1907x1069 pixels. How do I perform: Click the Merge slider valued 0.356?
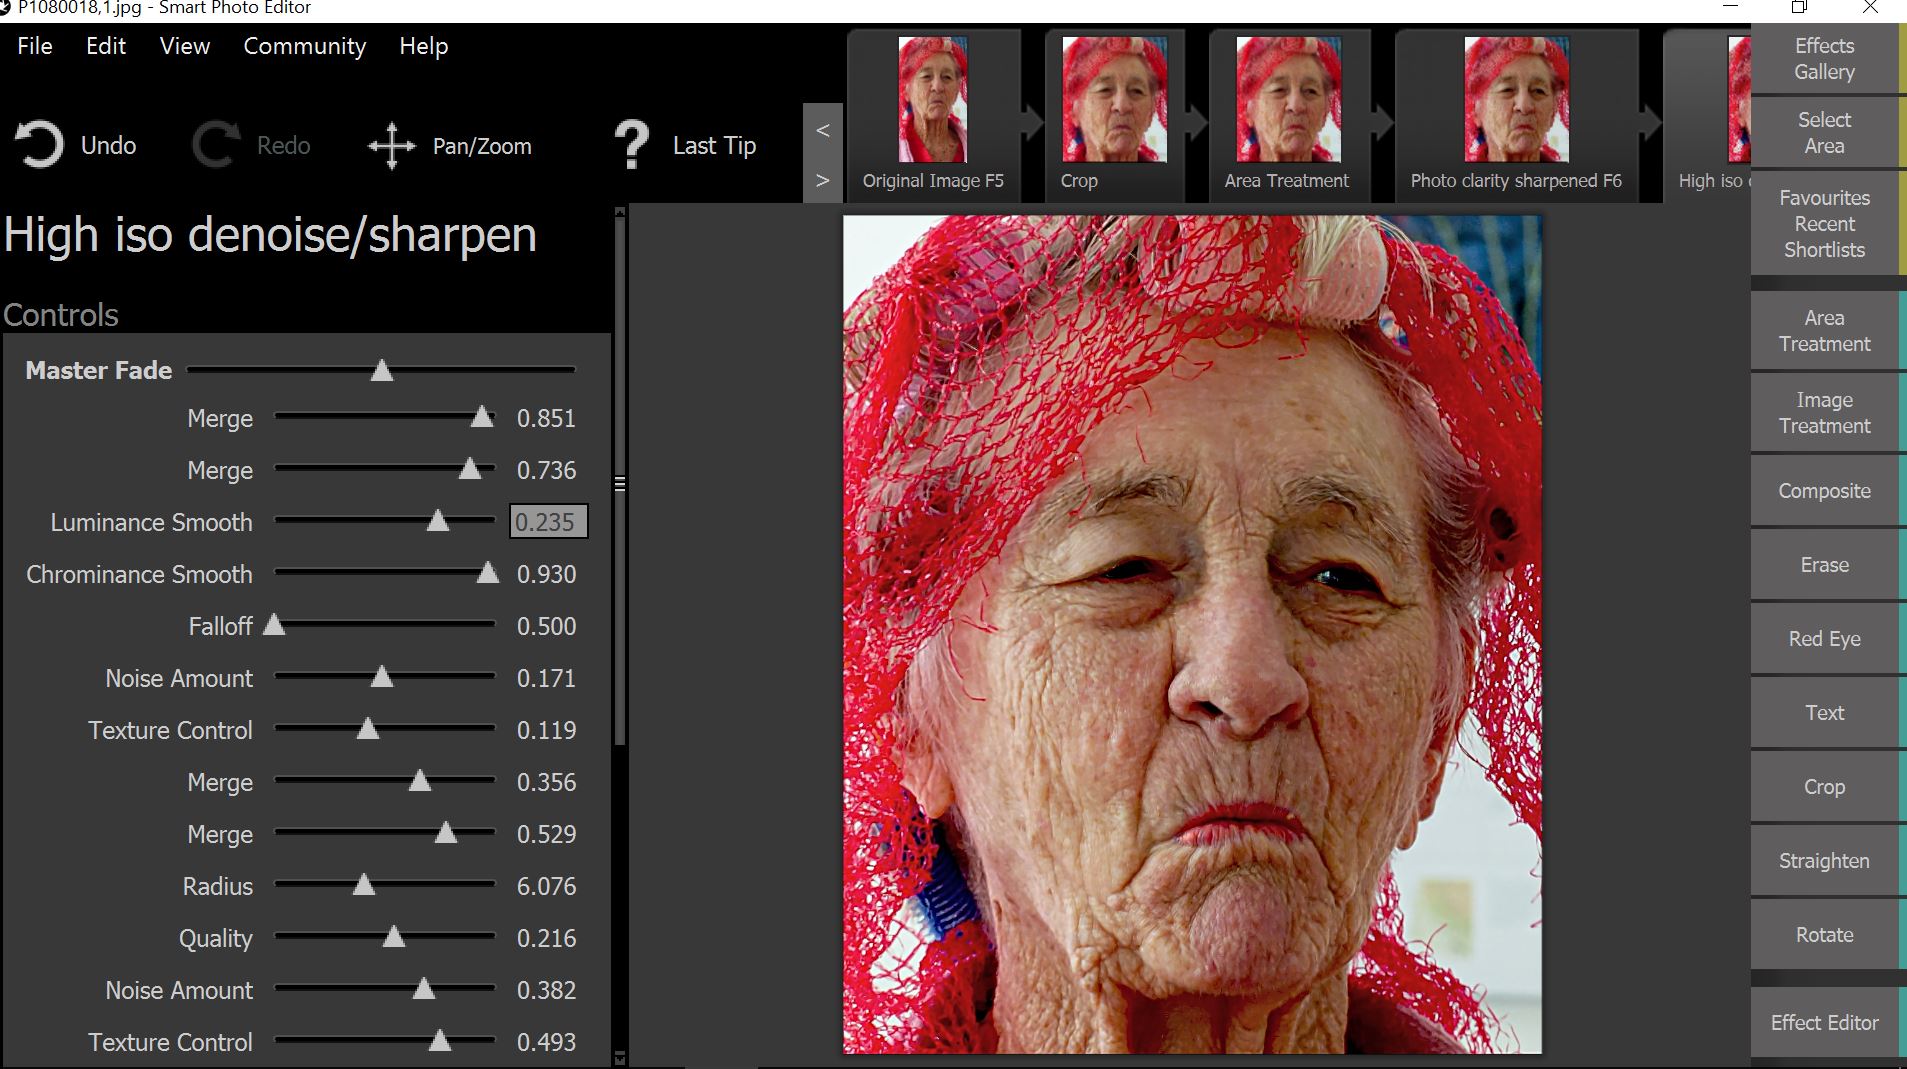385,782
